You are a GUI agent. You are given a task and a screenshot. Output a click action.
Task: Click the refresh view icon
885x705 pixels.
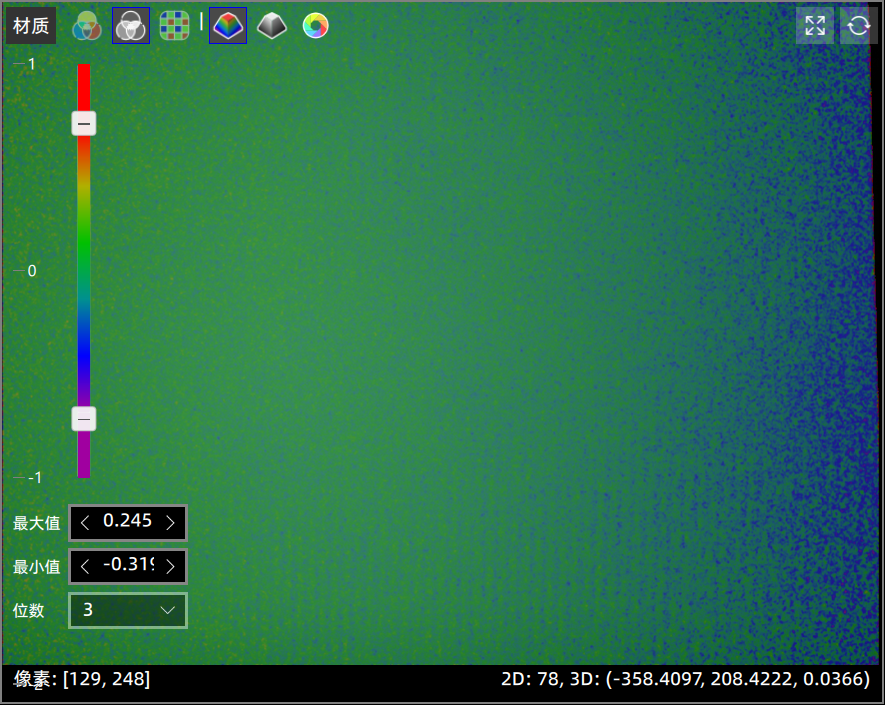click(858, 26)
